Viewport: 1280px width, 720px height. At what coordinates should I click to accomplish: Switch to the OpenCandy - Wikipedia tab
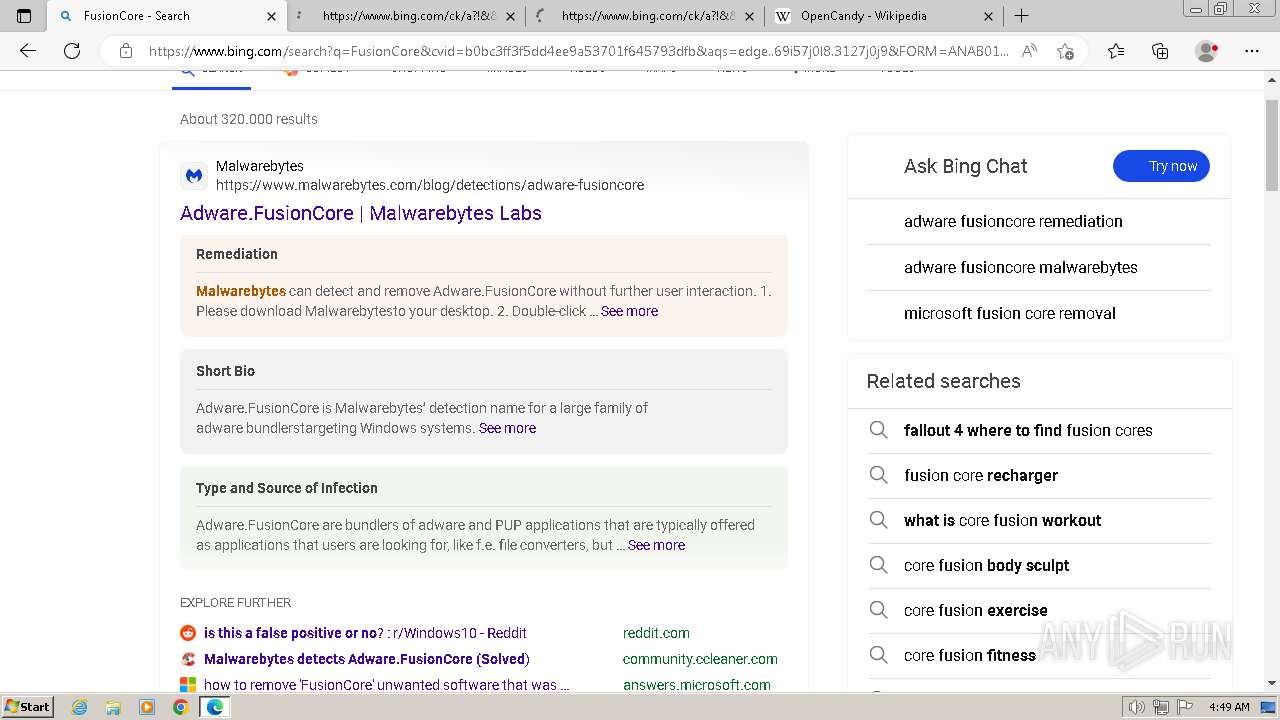[x=886, y=16]
